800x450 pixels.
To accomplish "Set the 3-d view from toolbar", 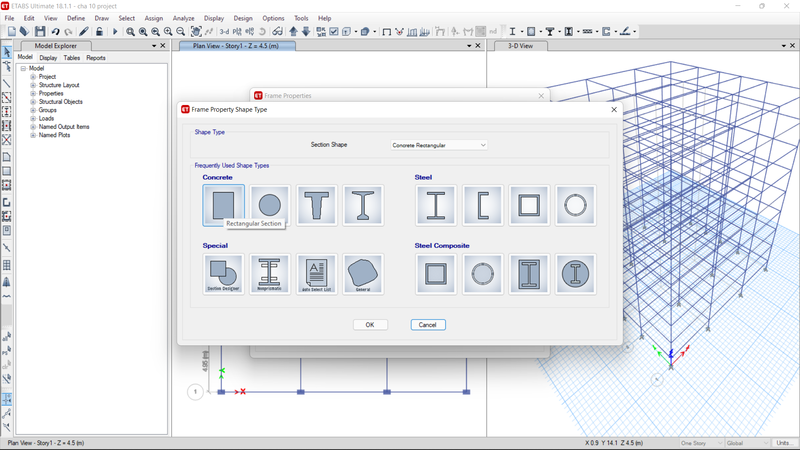I will [224, 32].
